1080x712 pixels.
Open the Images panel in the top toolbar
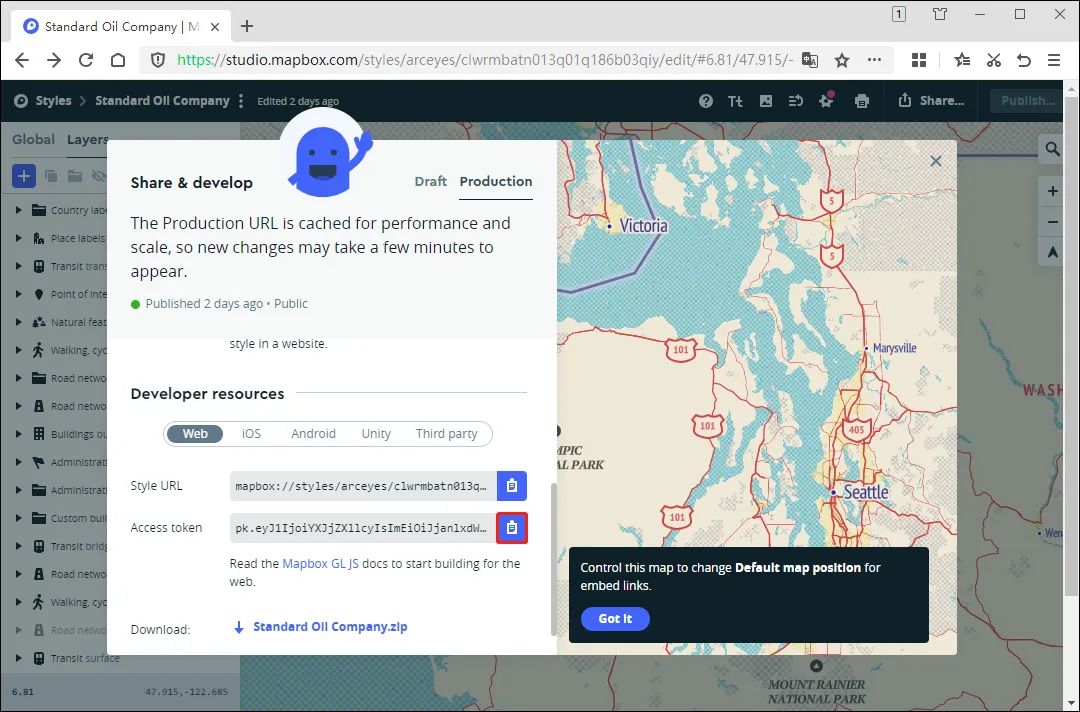pyautogui.click(x=765, y=100)
